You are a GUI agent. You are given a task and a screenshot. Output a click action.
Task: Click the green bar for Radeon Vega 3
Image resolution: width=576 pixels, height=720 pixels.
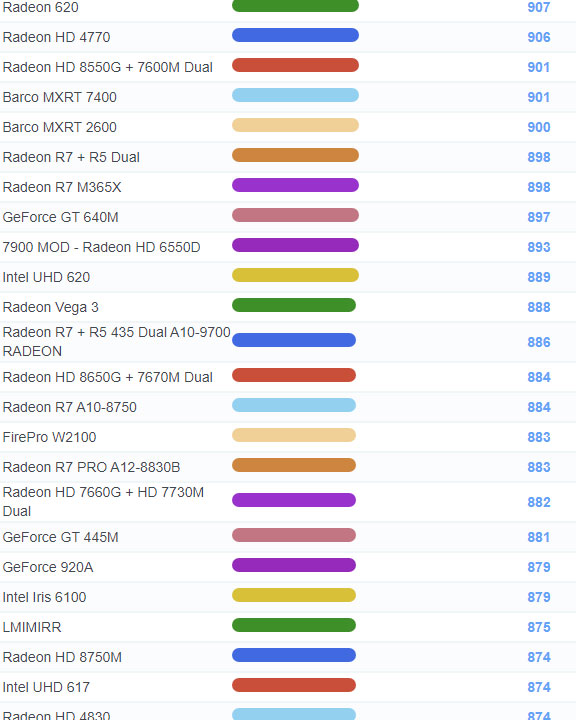click(294, 305)
